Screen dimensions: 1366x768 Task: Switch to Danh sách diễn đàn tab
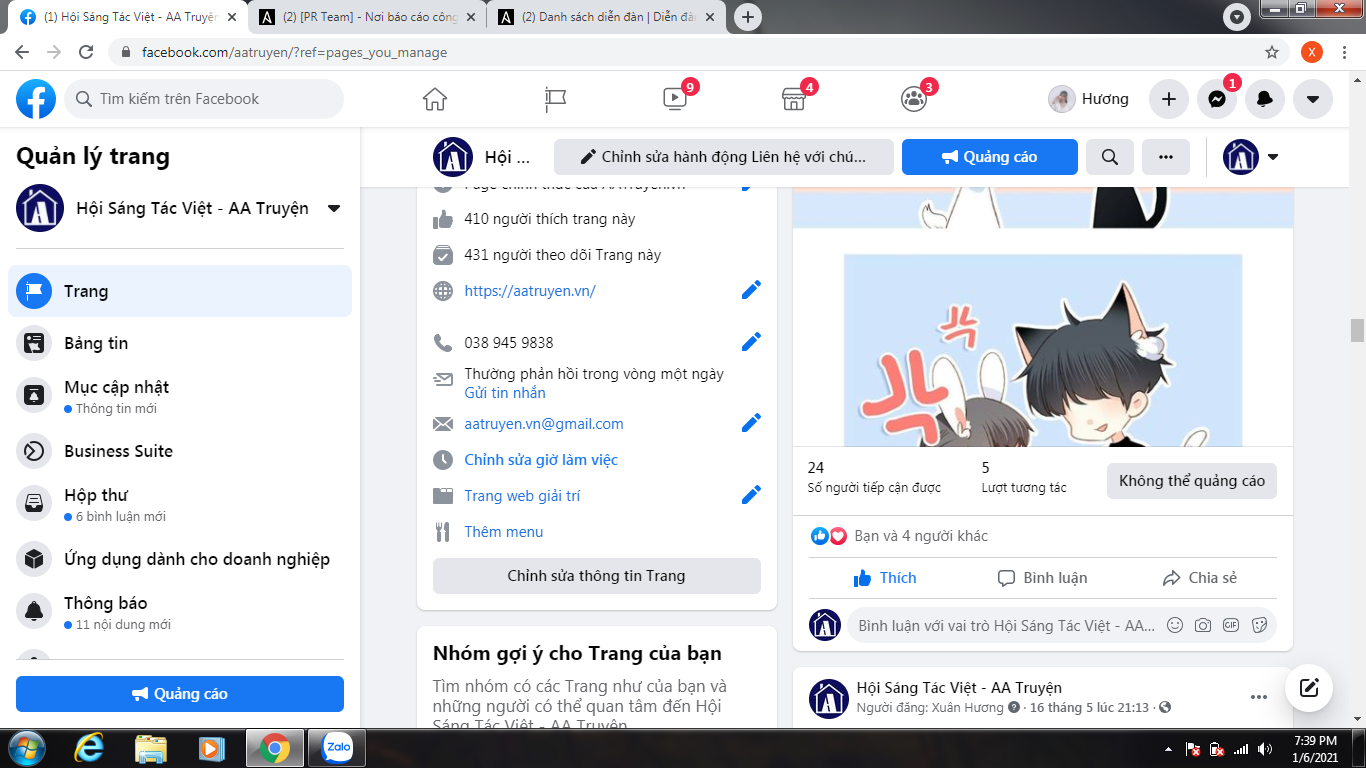[607, 17]
